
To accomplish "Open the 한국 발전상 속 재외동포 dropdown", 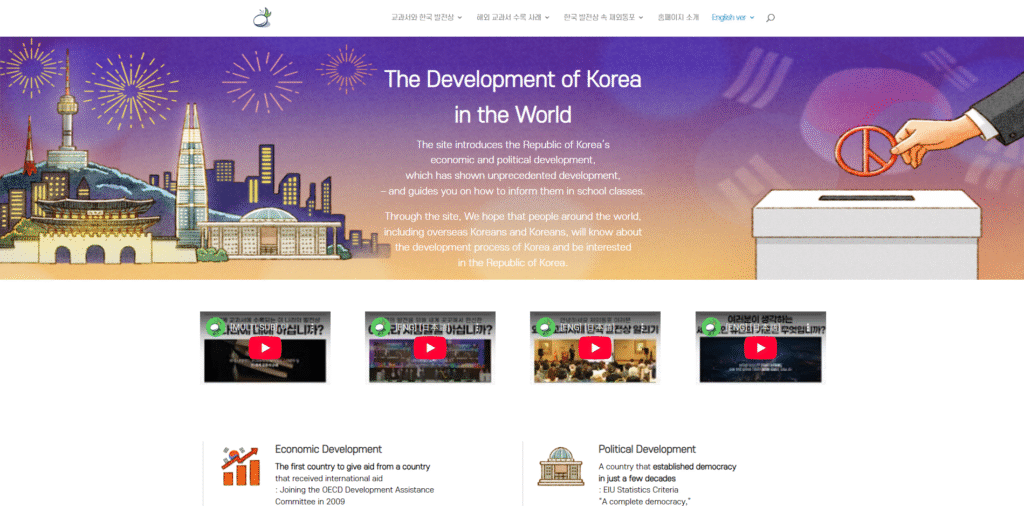I will coord(602,18).
